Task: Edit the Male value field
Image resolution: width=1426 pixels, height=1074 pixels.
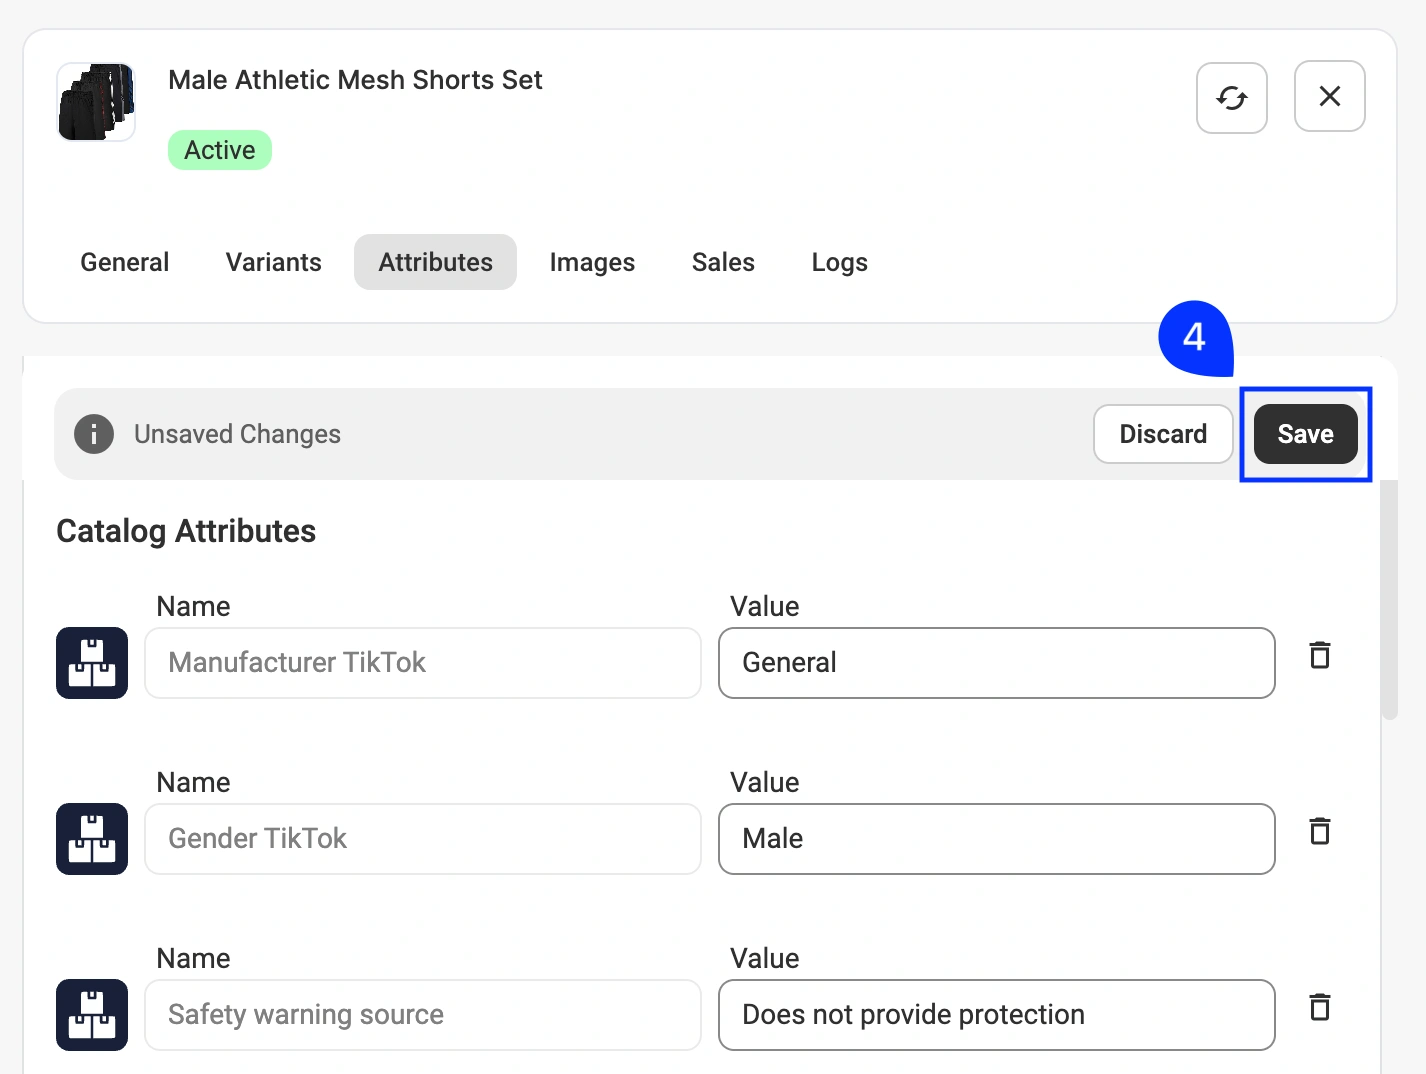Action: tap(997, 839)
